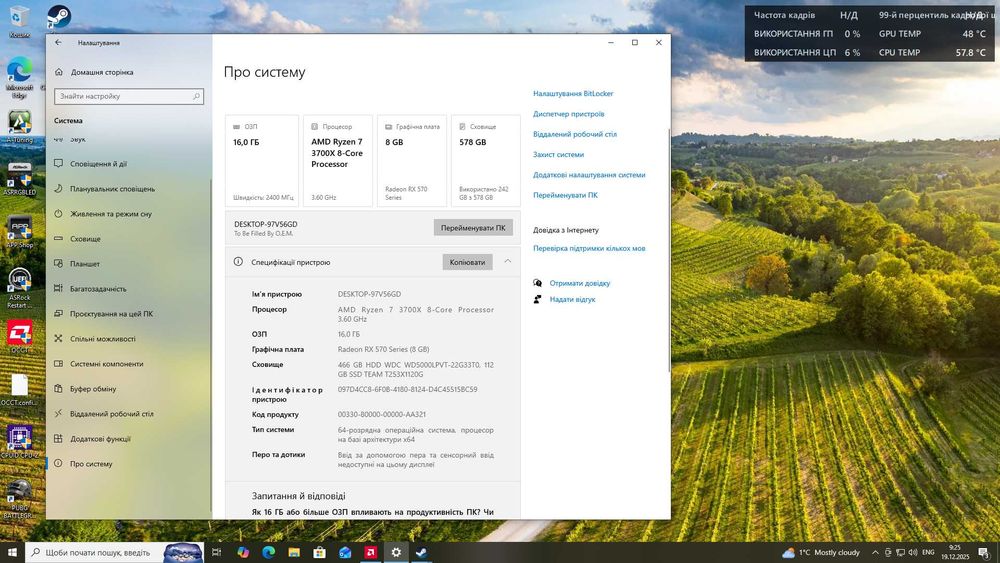This screenshot has height=563, width=1000.
Task: Open Microsoft Store from the taskbar
Action: [320, 552]
